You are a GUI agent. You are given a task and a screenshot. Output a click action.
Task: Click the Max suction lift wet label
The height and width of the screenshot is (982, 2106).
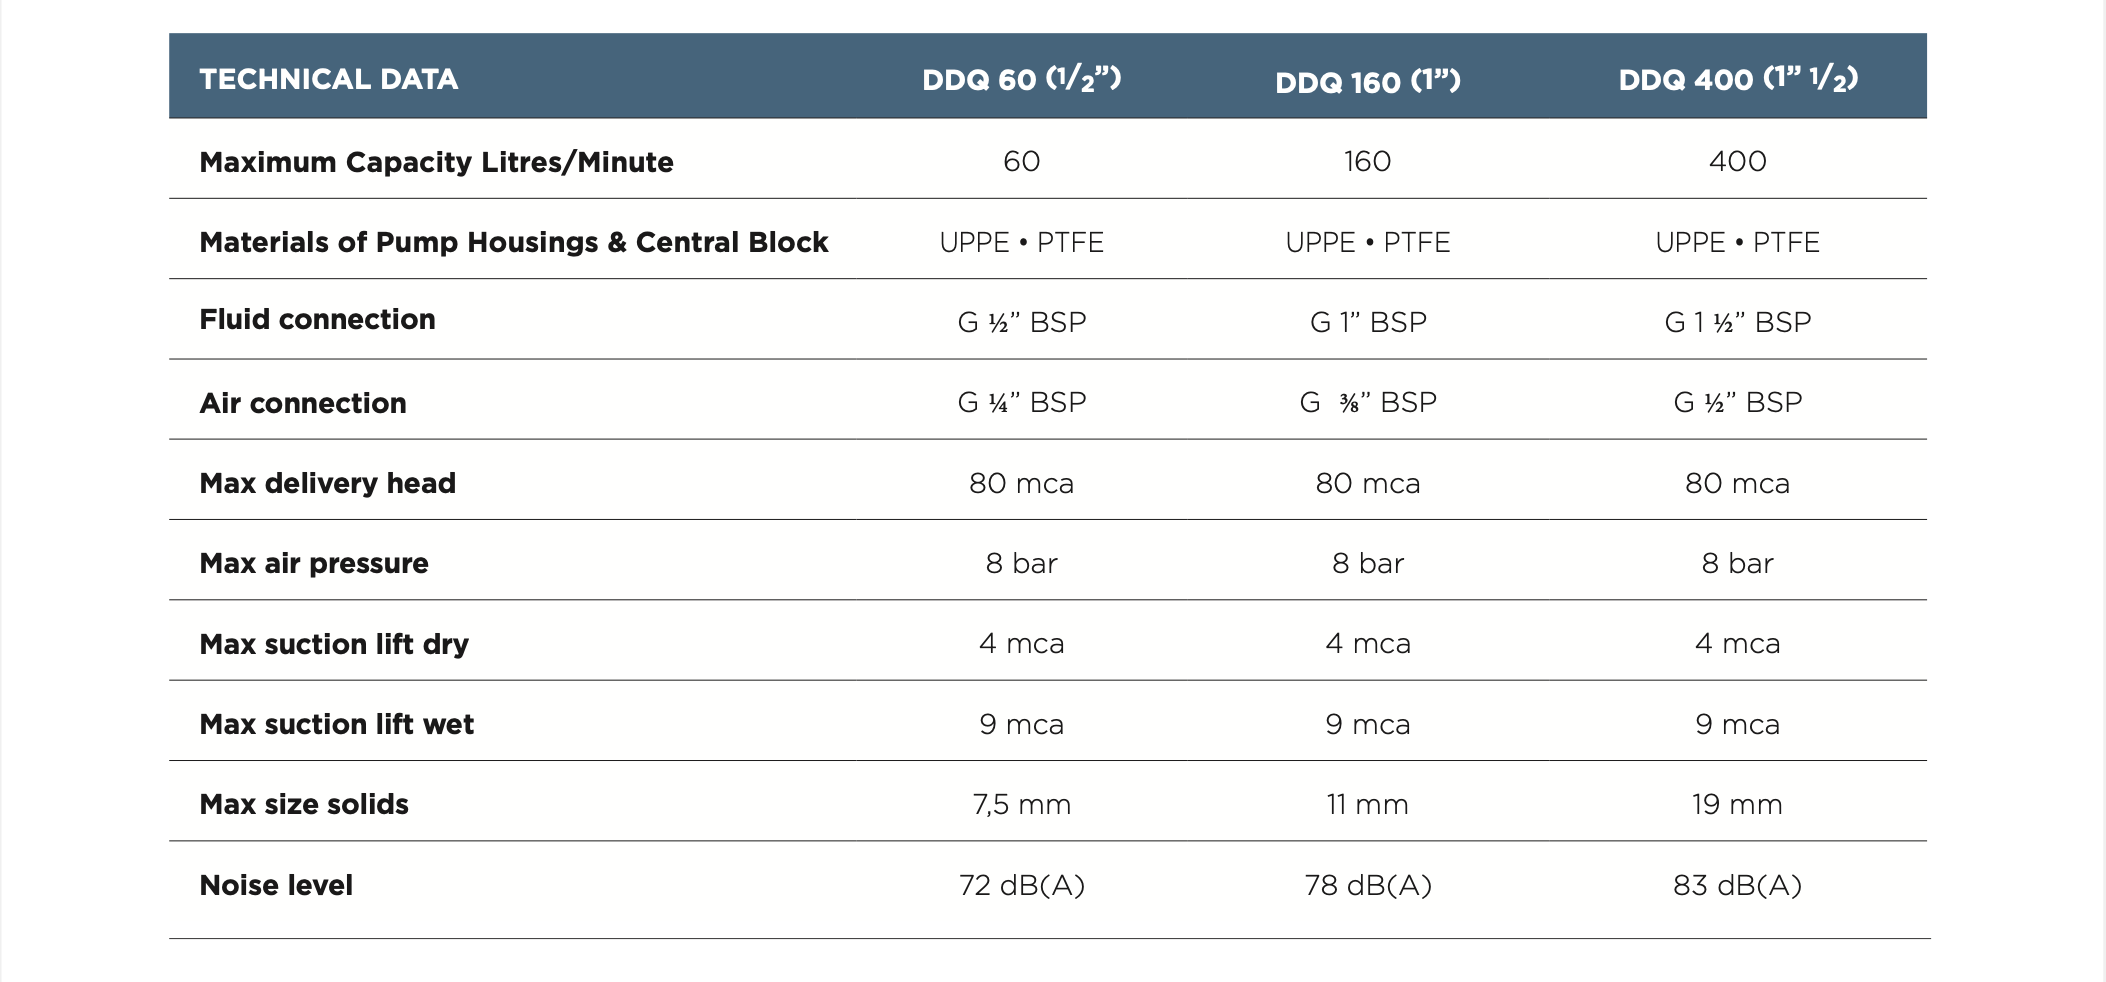[336, 724]
